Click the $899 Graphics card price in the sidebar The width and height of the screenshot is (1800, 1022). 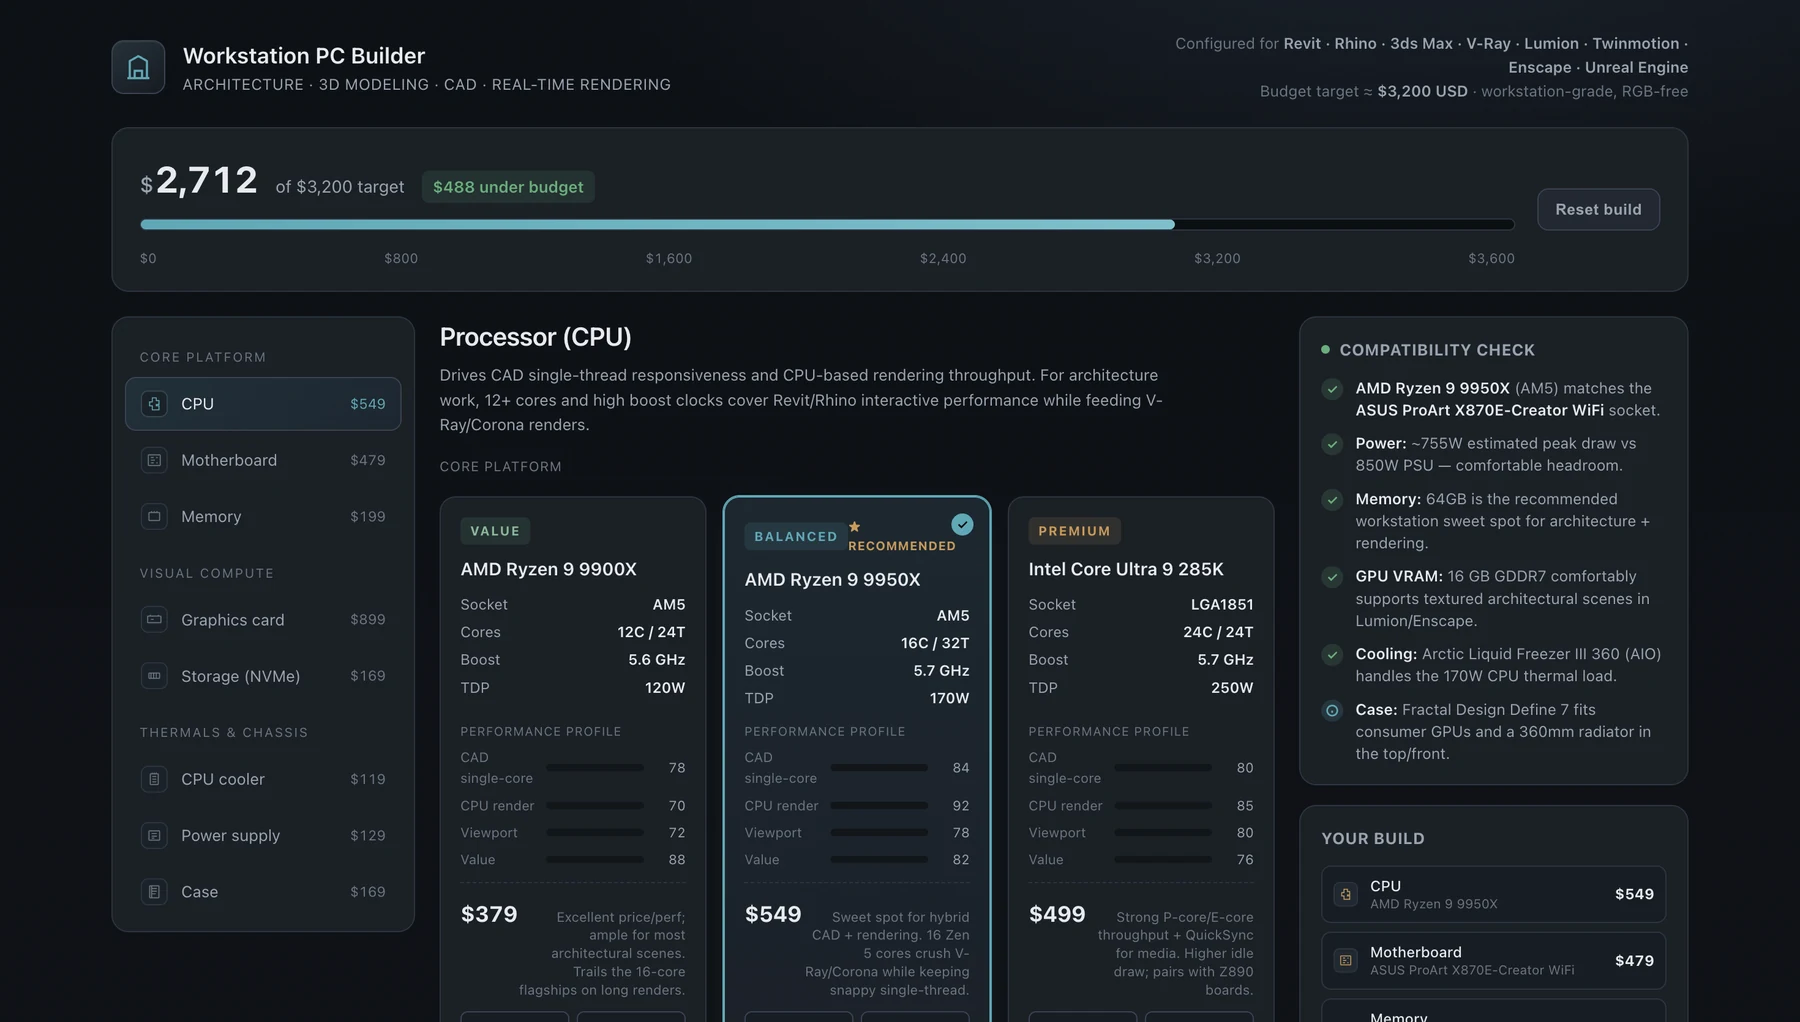coord(368,620)
